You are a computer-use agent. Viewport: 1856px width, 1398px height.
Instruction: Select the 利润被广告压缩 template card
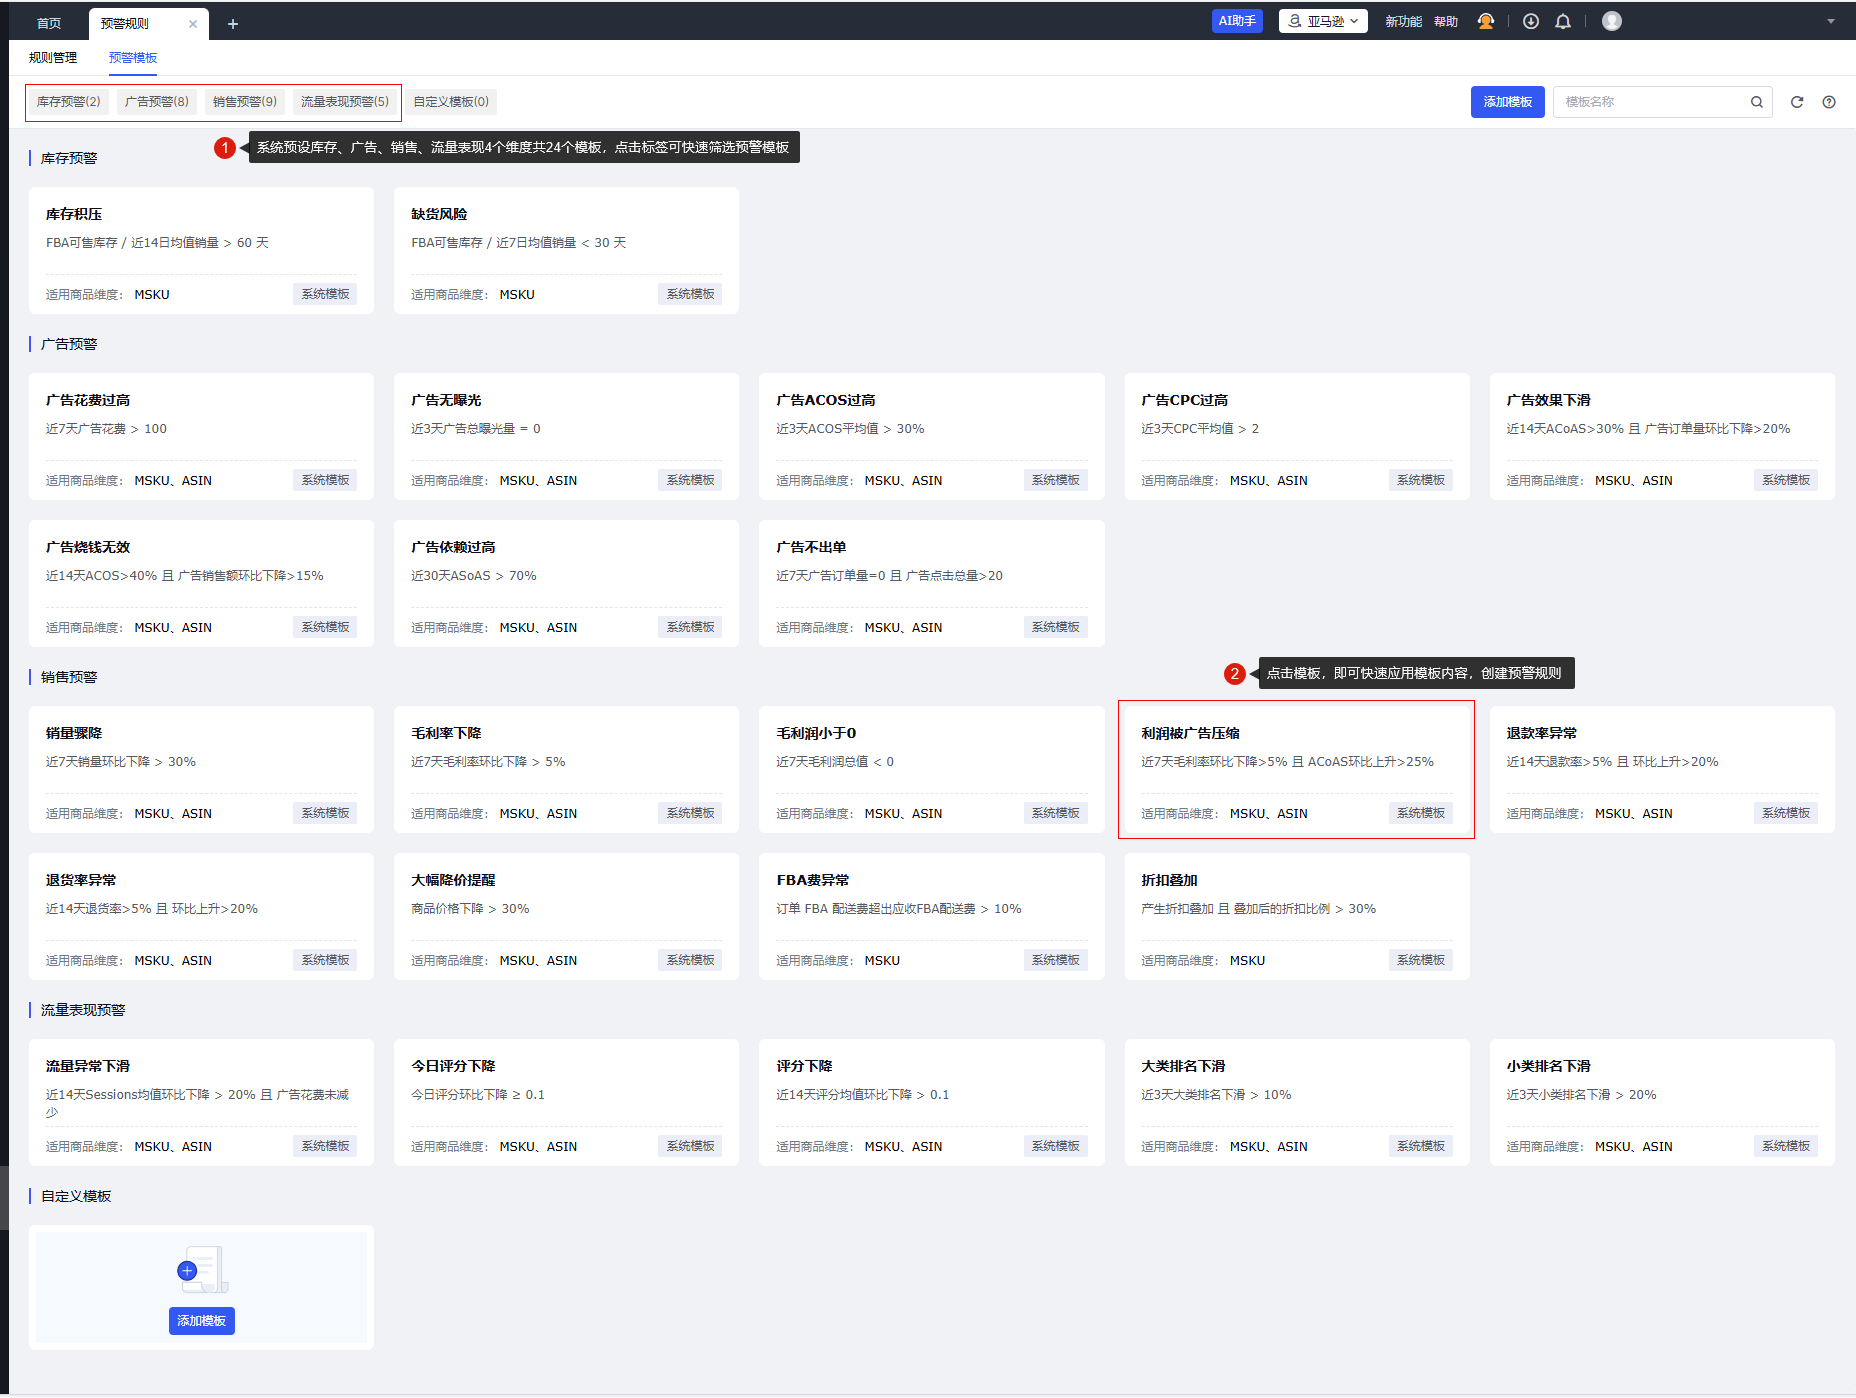coord(1296,769)
